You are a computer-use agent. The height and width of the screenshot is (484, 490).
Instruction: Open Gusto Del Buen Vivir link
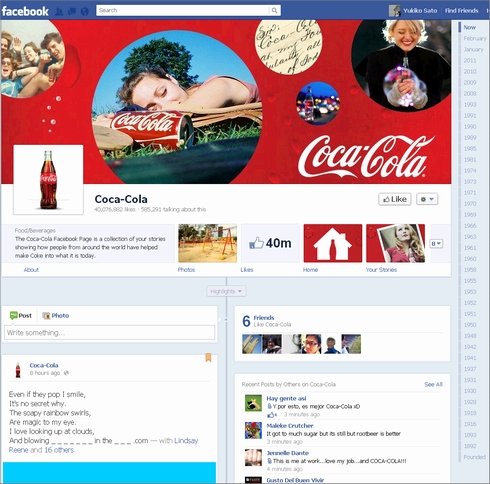click(x=295, y=480)
